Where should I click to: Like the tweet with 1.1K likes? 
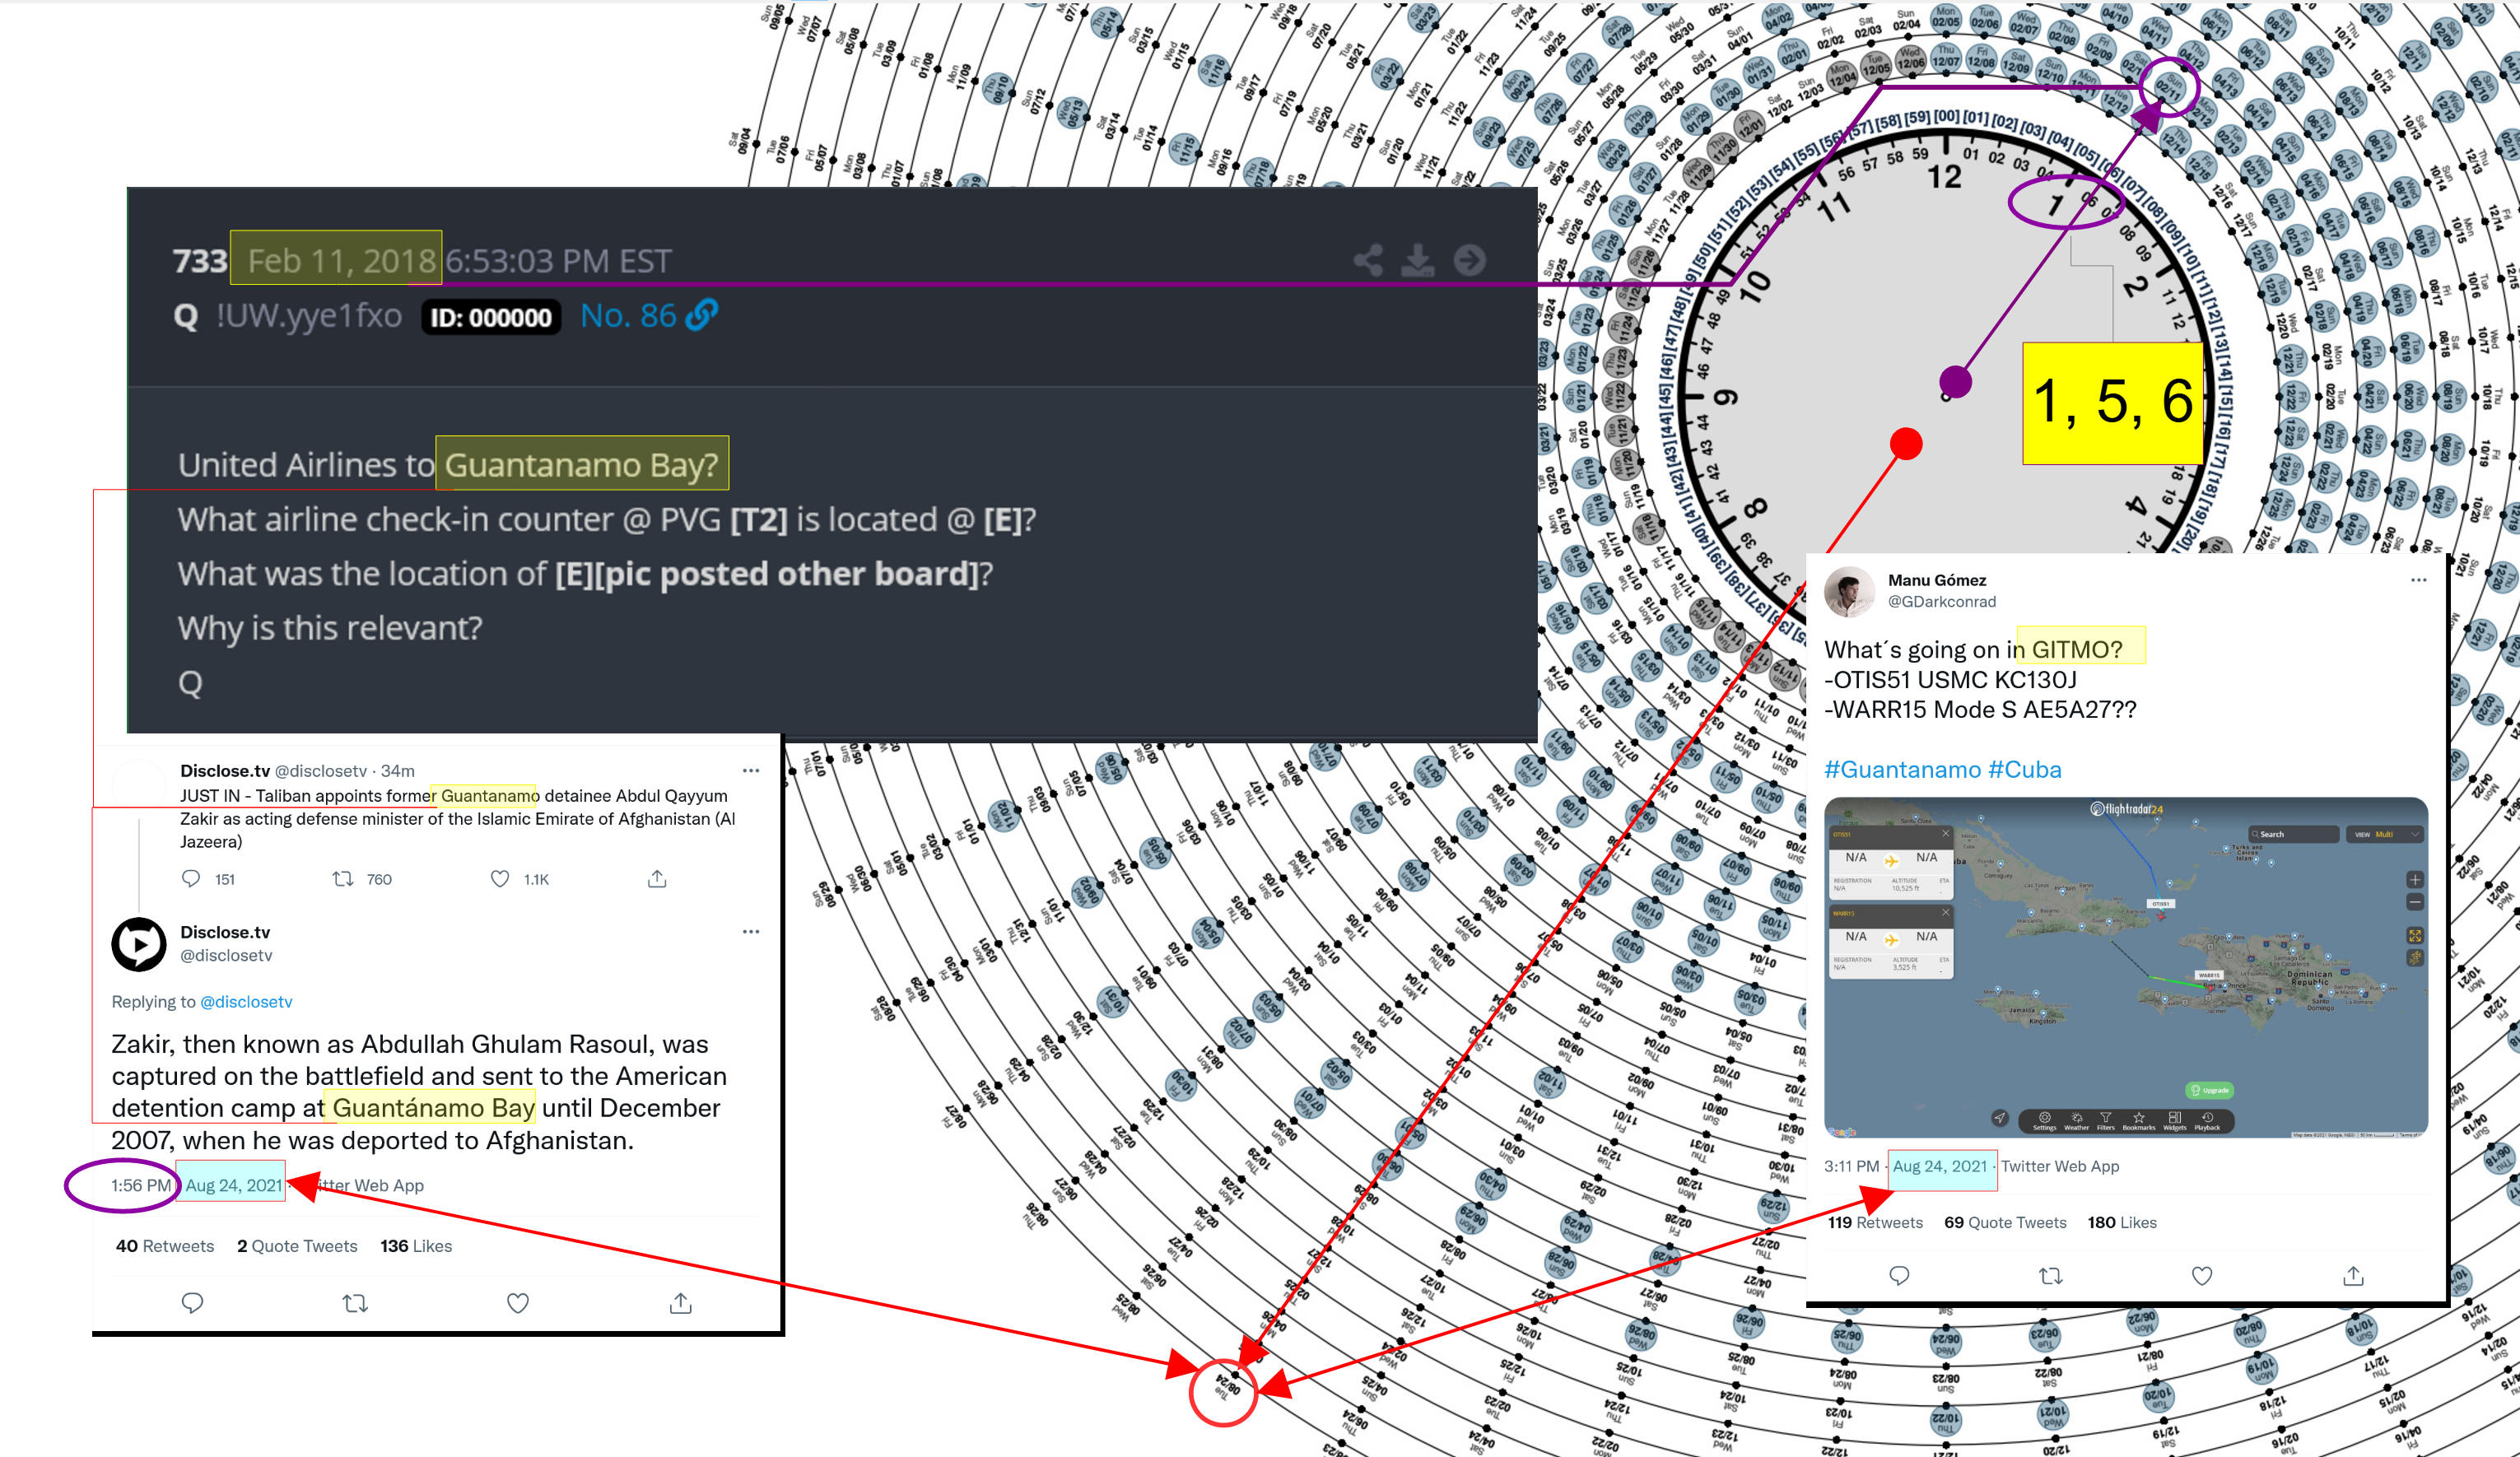pos(500,879)
